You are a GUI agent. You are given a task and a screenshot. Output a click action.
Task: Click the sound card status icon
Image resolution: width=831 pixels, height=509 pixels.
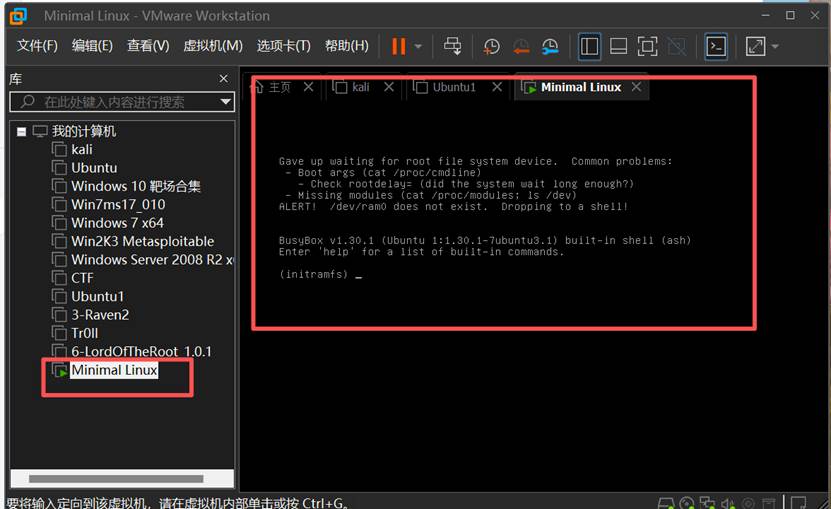point(728,503)
